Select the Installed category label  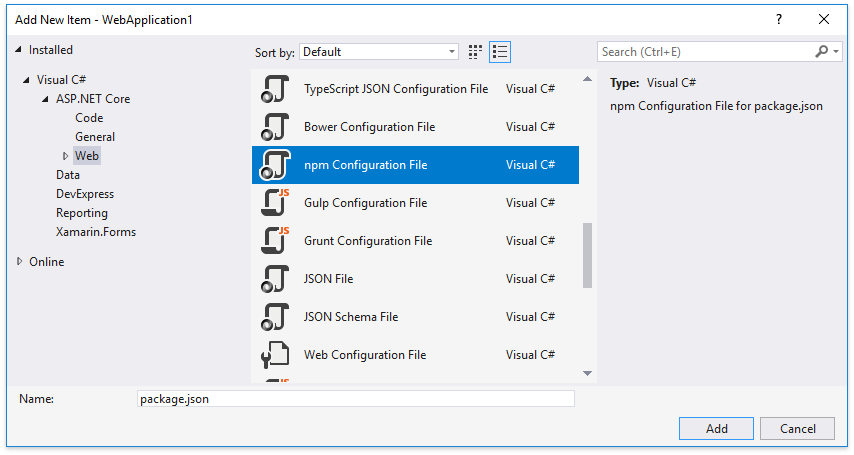(x=51, y=50)
